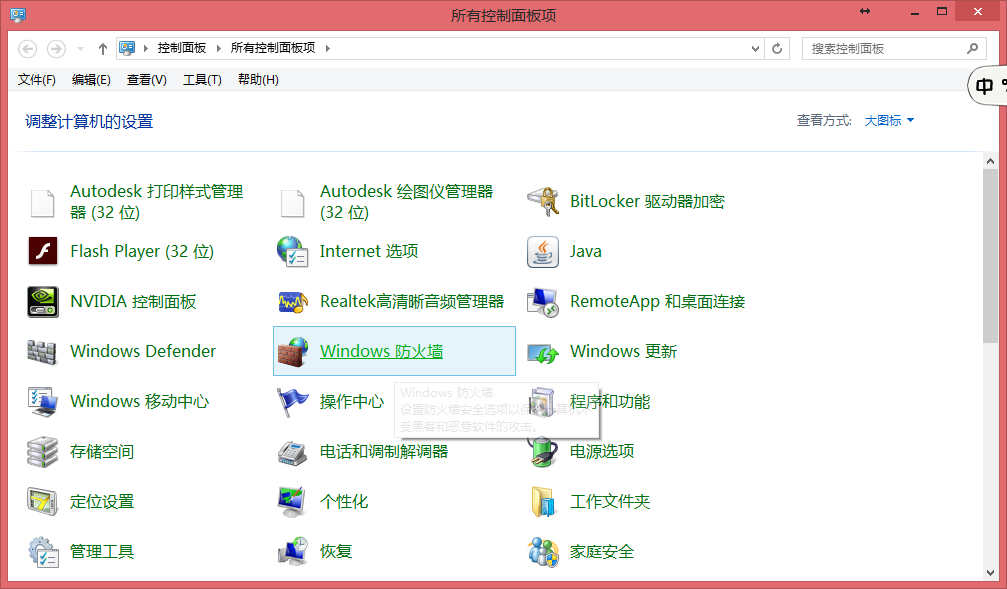
Task: Open the Personalization monitor icon
Action: pyautogui.click(x=292, y=502)
